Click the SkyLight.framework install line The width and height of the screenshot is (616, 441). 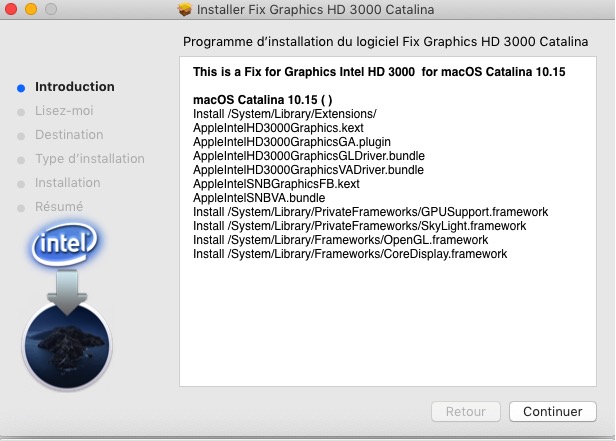(x=359, y=226)
